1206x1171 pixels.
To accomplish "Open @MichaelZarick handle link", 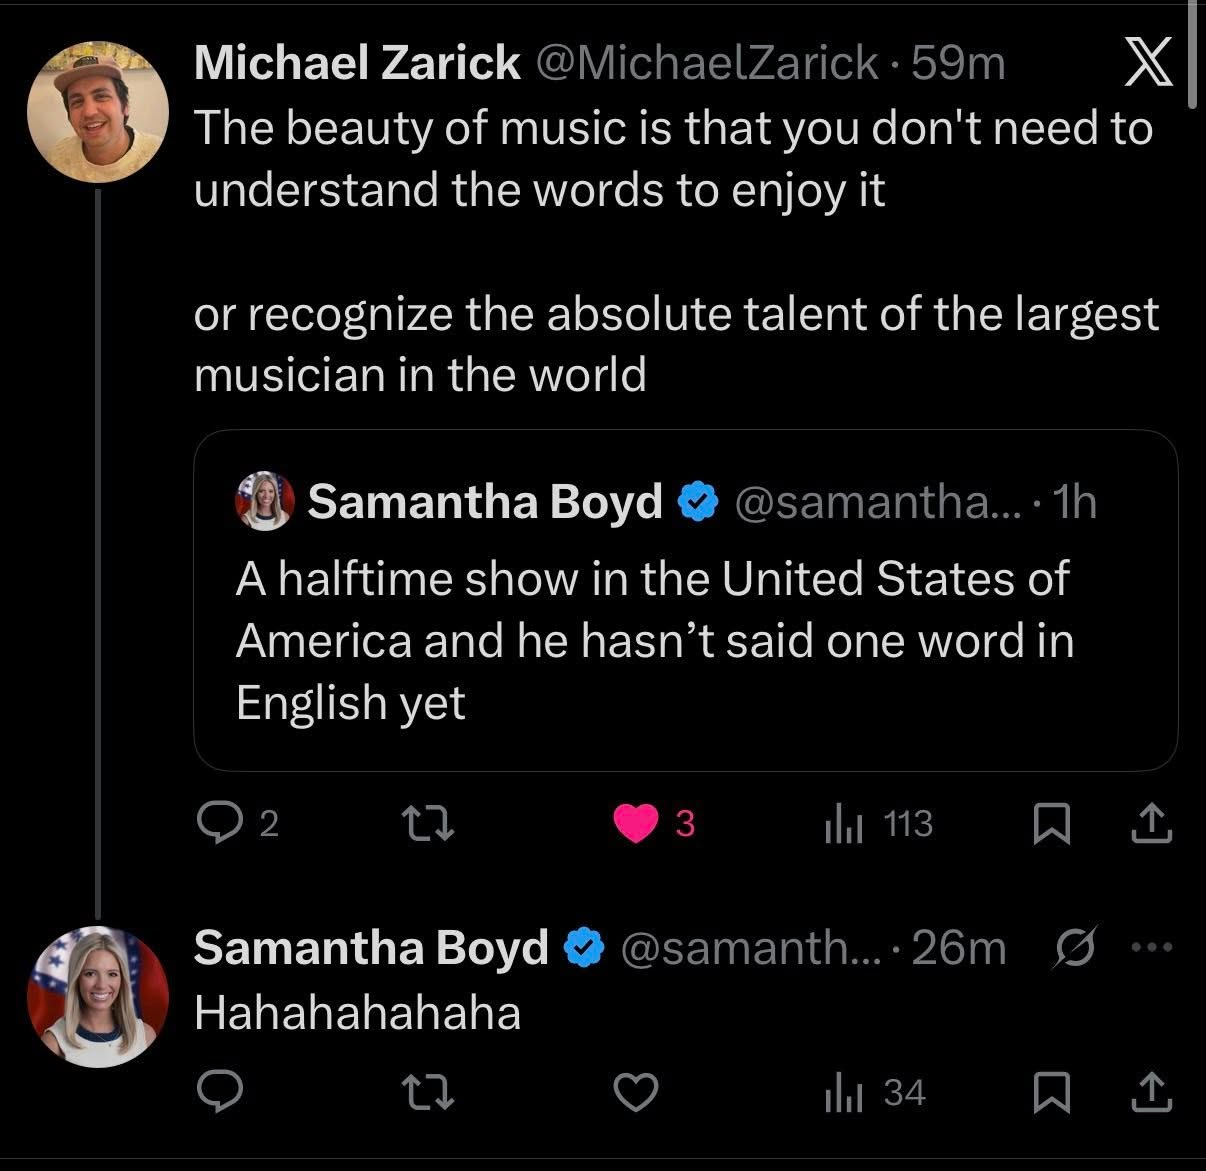I will point(708,64).
